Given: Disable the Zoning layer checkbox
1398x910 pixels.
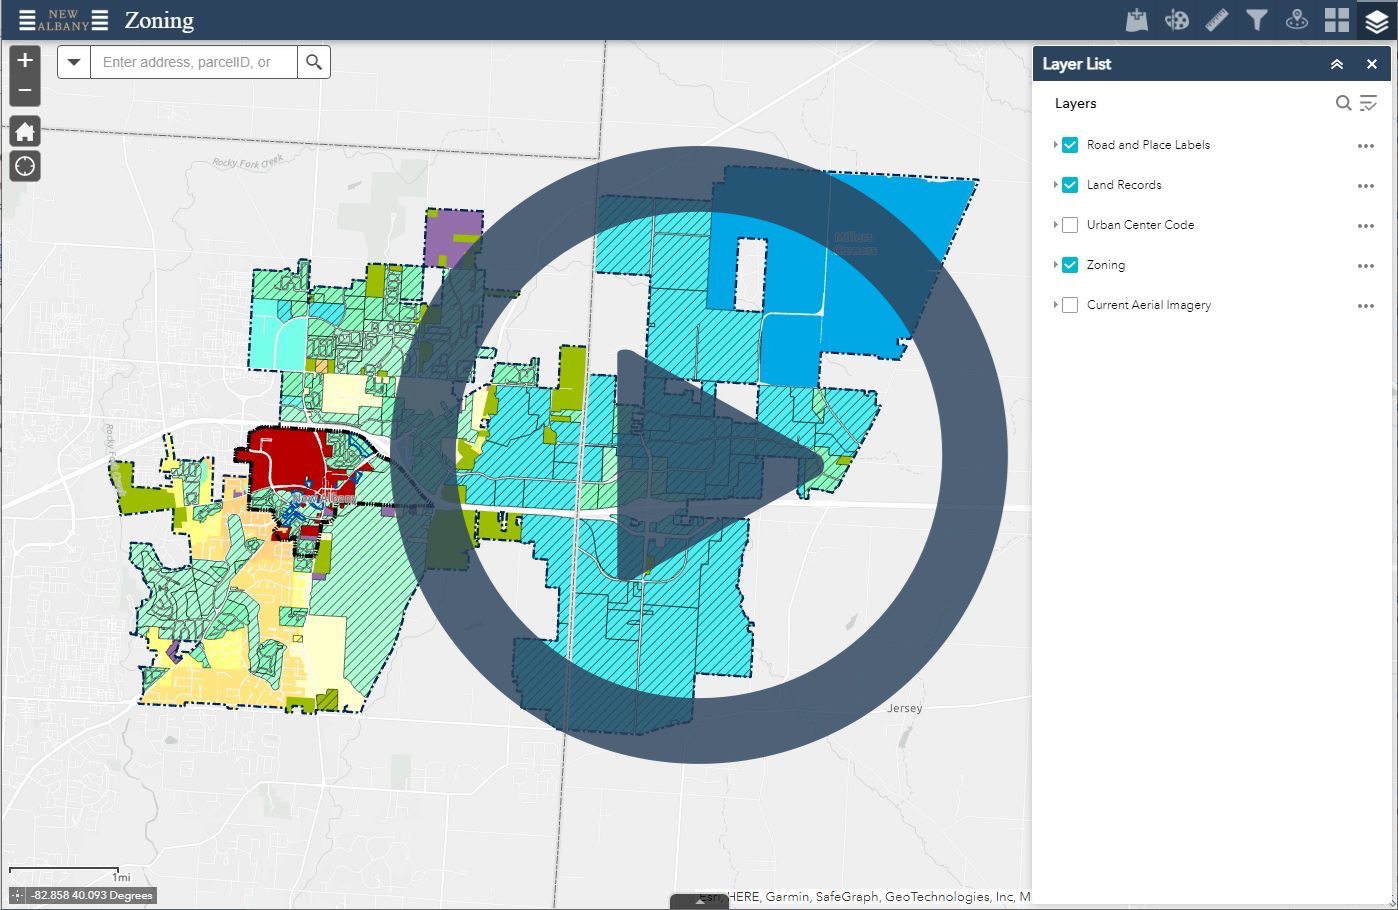Looking at the screenshot, I should 1069,265.
